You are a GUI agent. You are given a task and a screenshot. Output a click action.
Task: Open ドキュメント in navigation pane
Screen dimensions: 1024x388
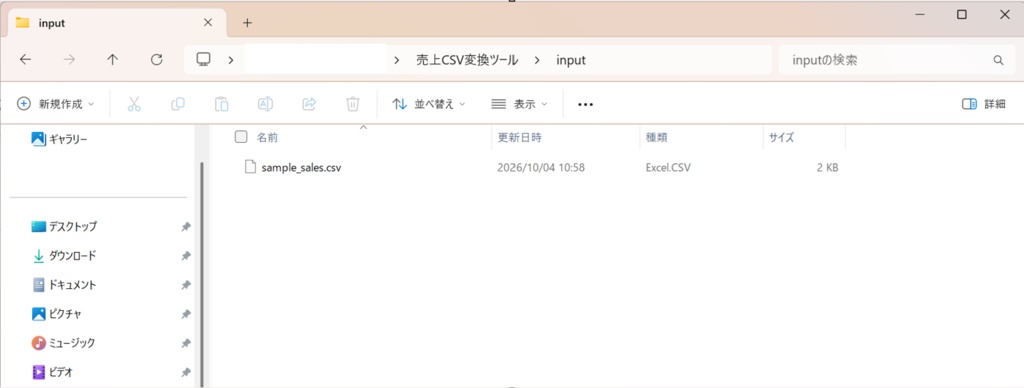click(x=64, y=285)
